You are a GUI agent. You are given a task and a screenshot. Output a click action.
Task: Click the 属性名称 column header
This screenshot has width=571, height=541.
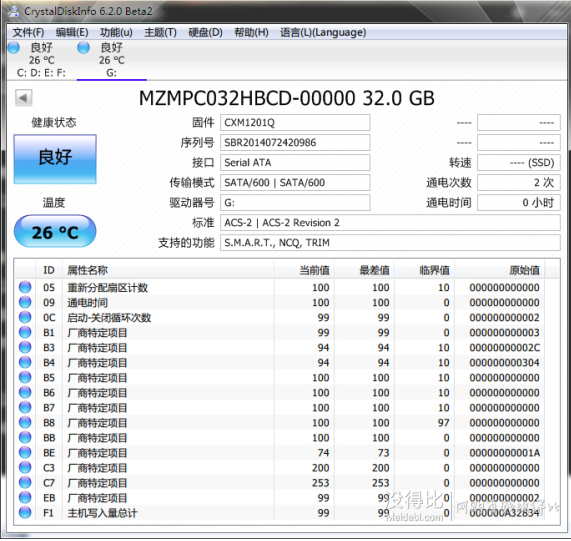(168, 270)
